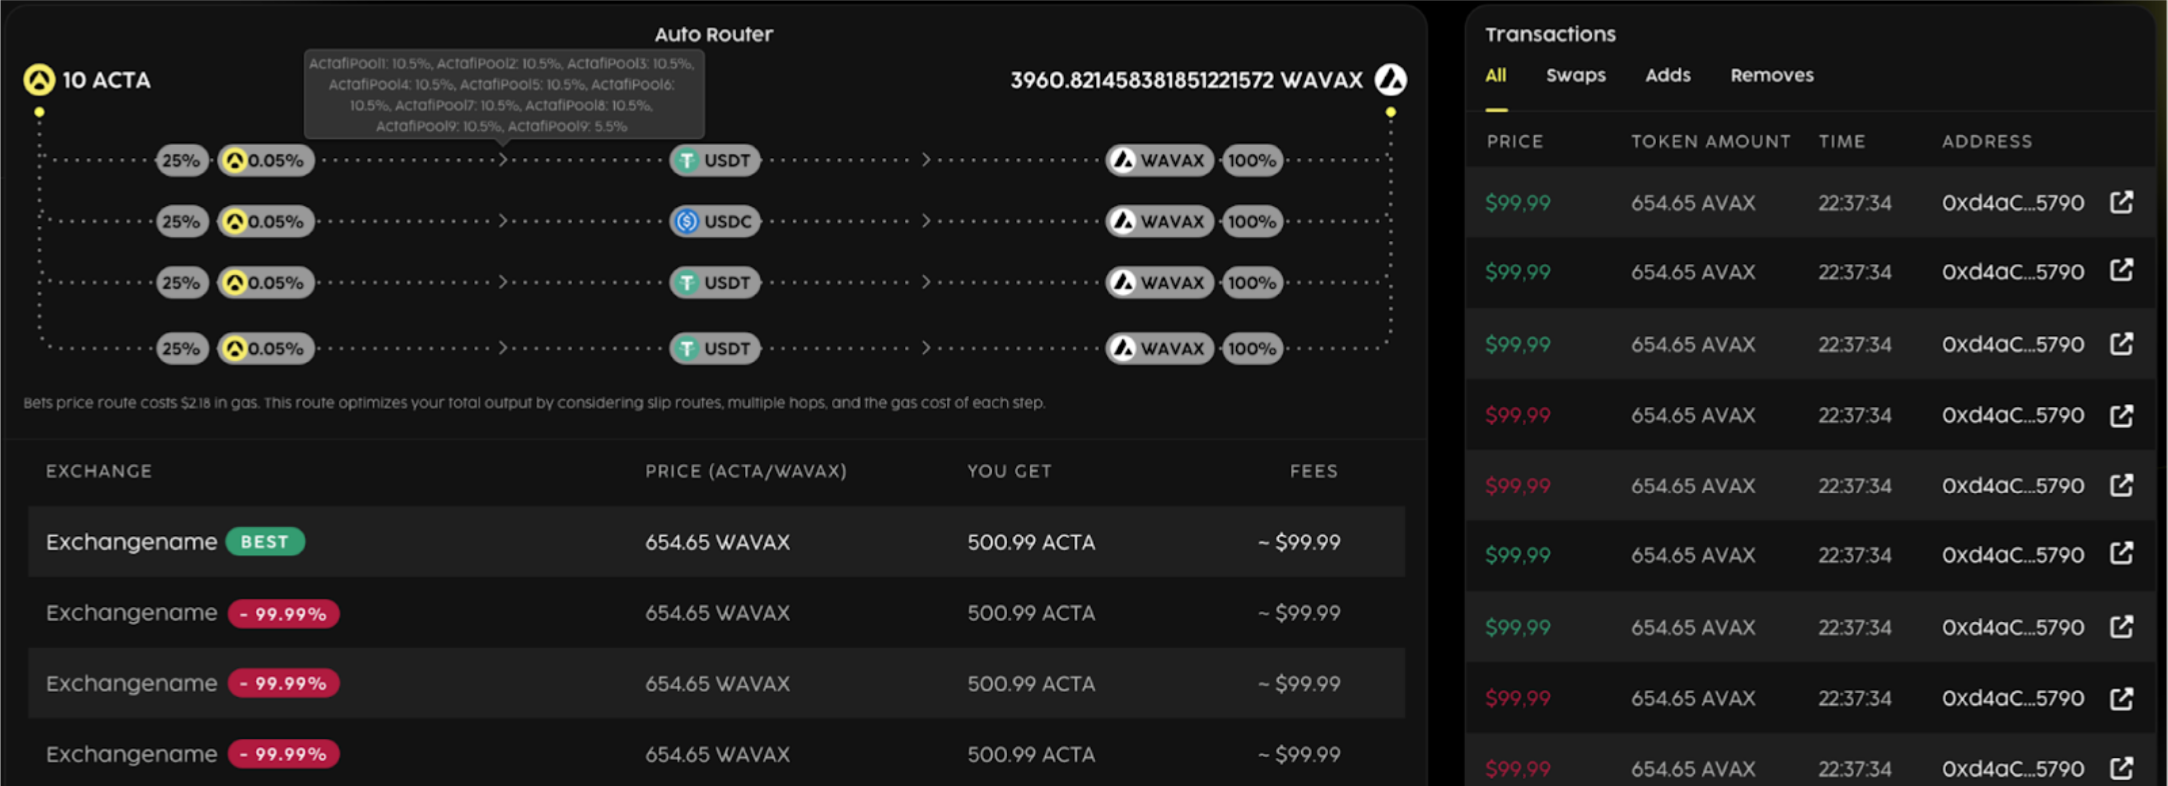Select the USDT token chip in first route
This screenshot has height=786, width=2168.
point(715,160)
